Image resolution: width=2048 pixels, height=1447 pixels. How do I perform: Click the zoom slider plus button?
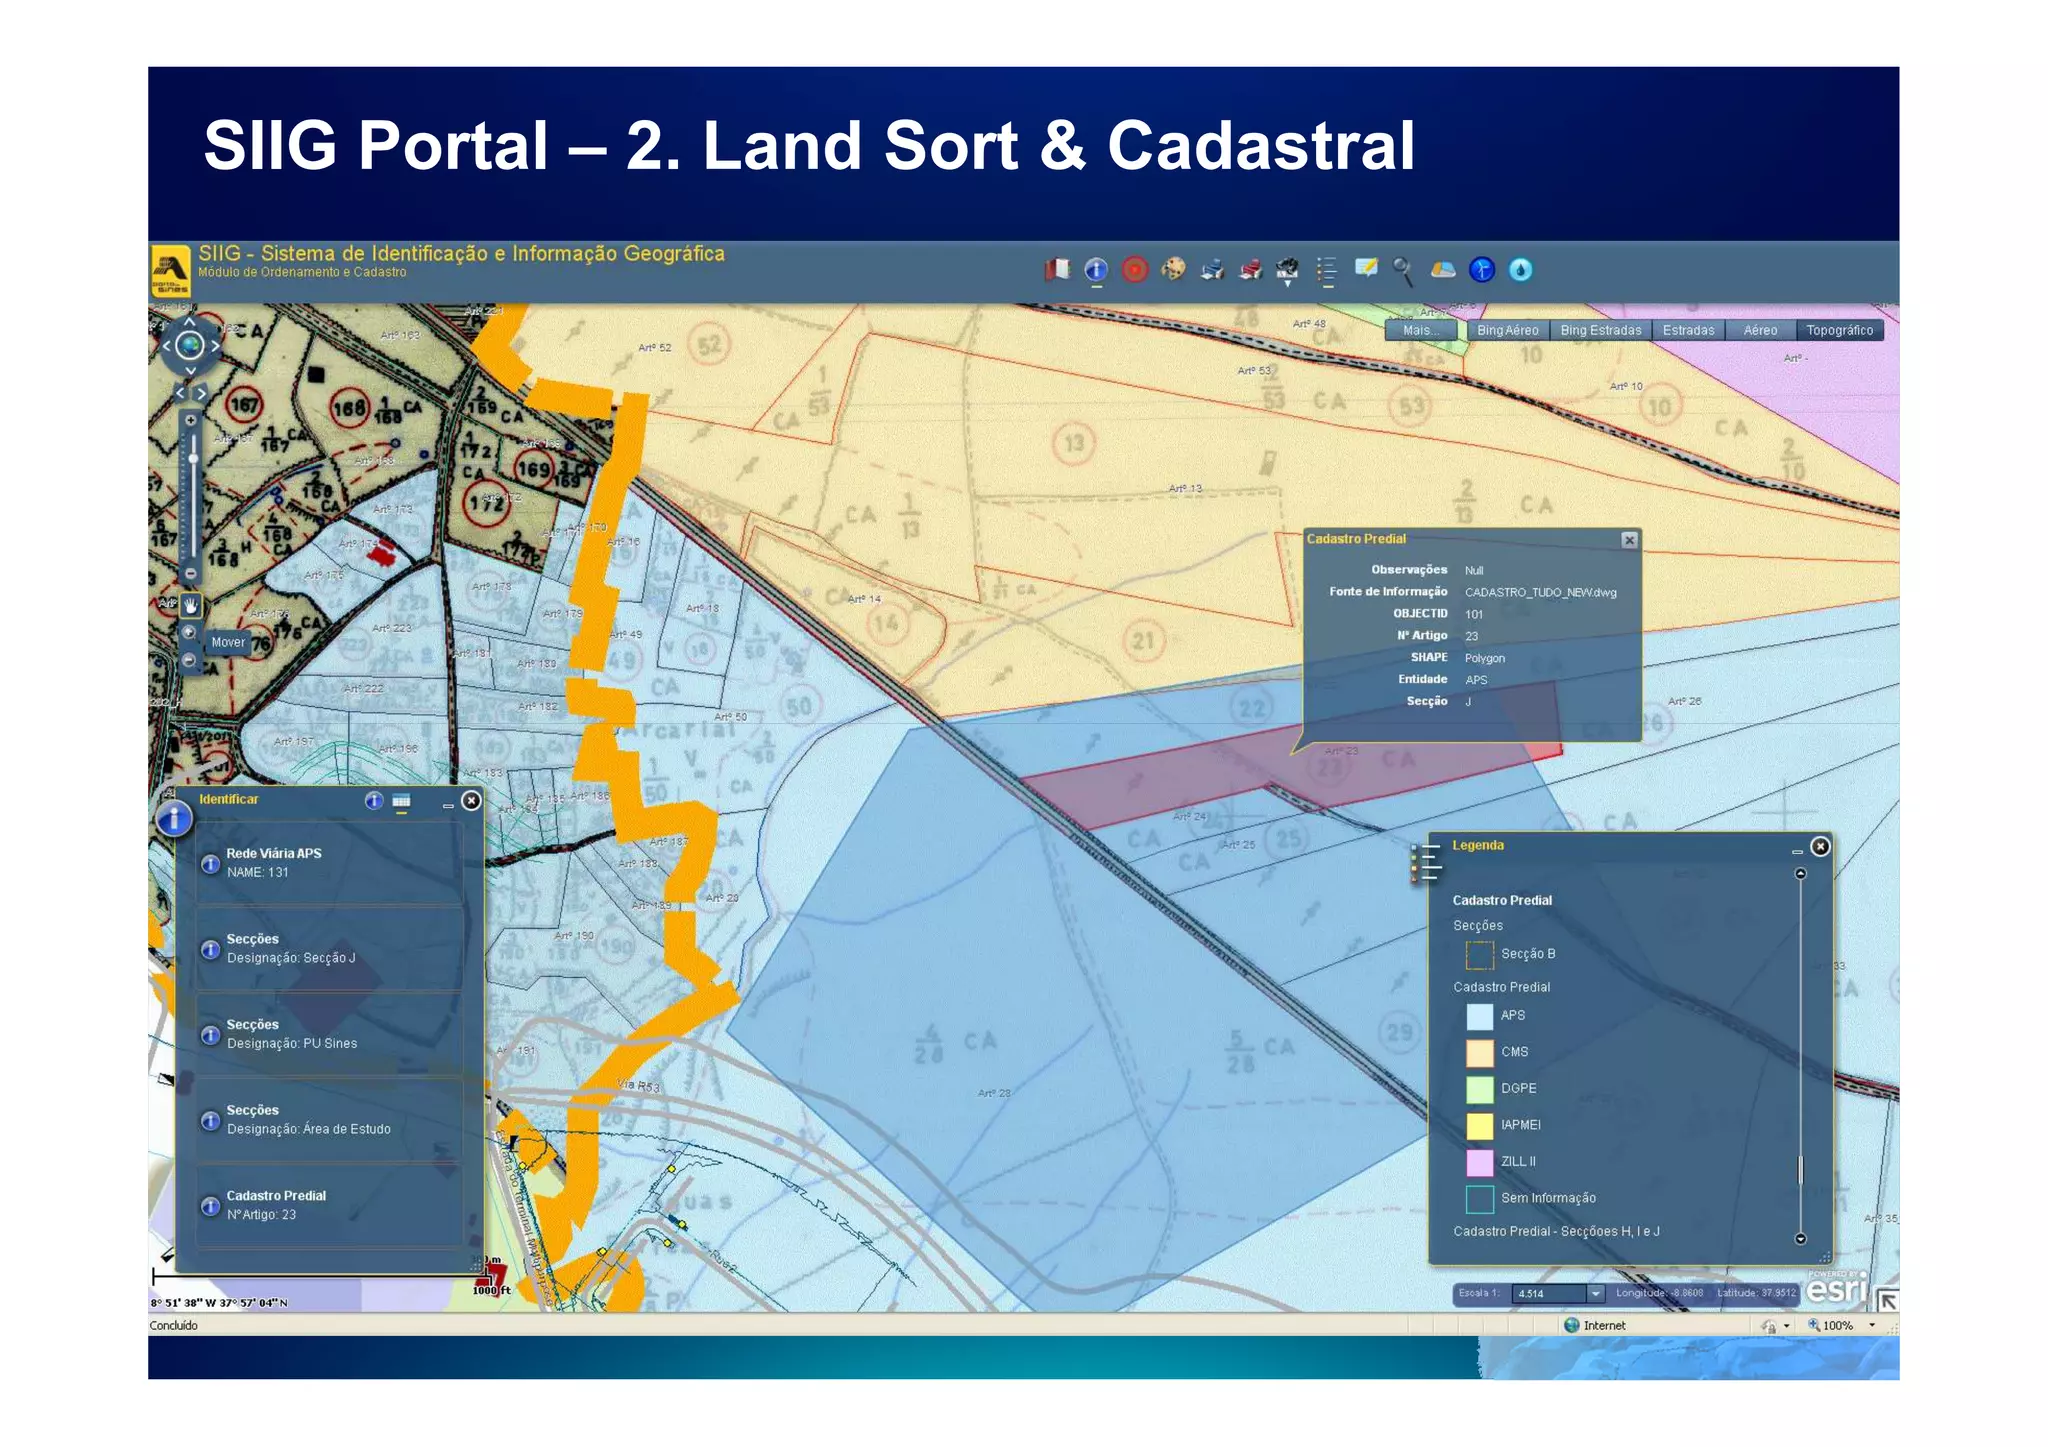191,421
